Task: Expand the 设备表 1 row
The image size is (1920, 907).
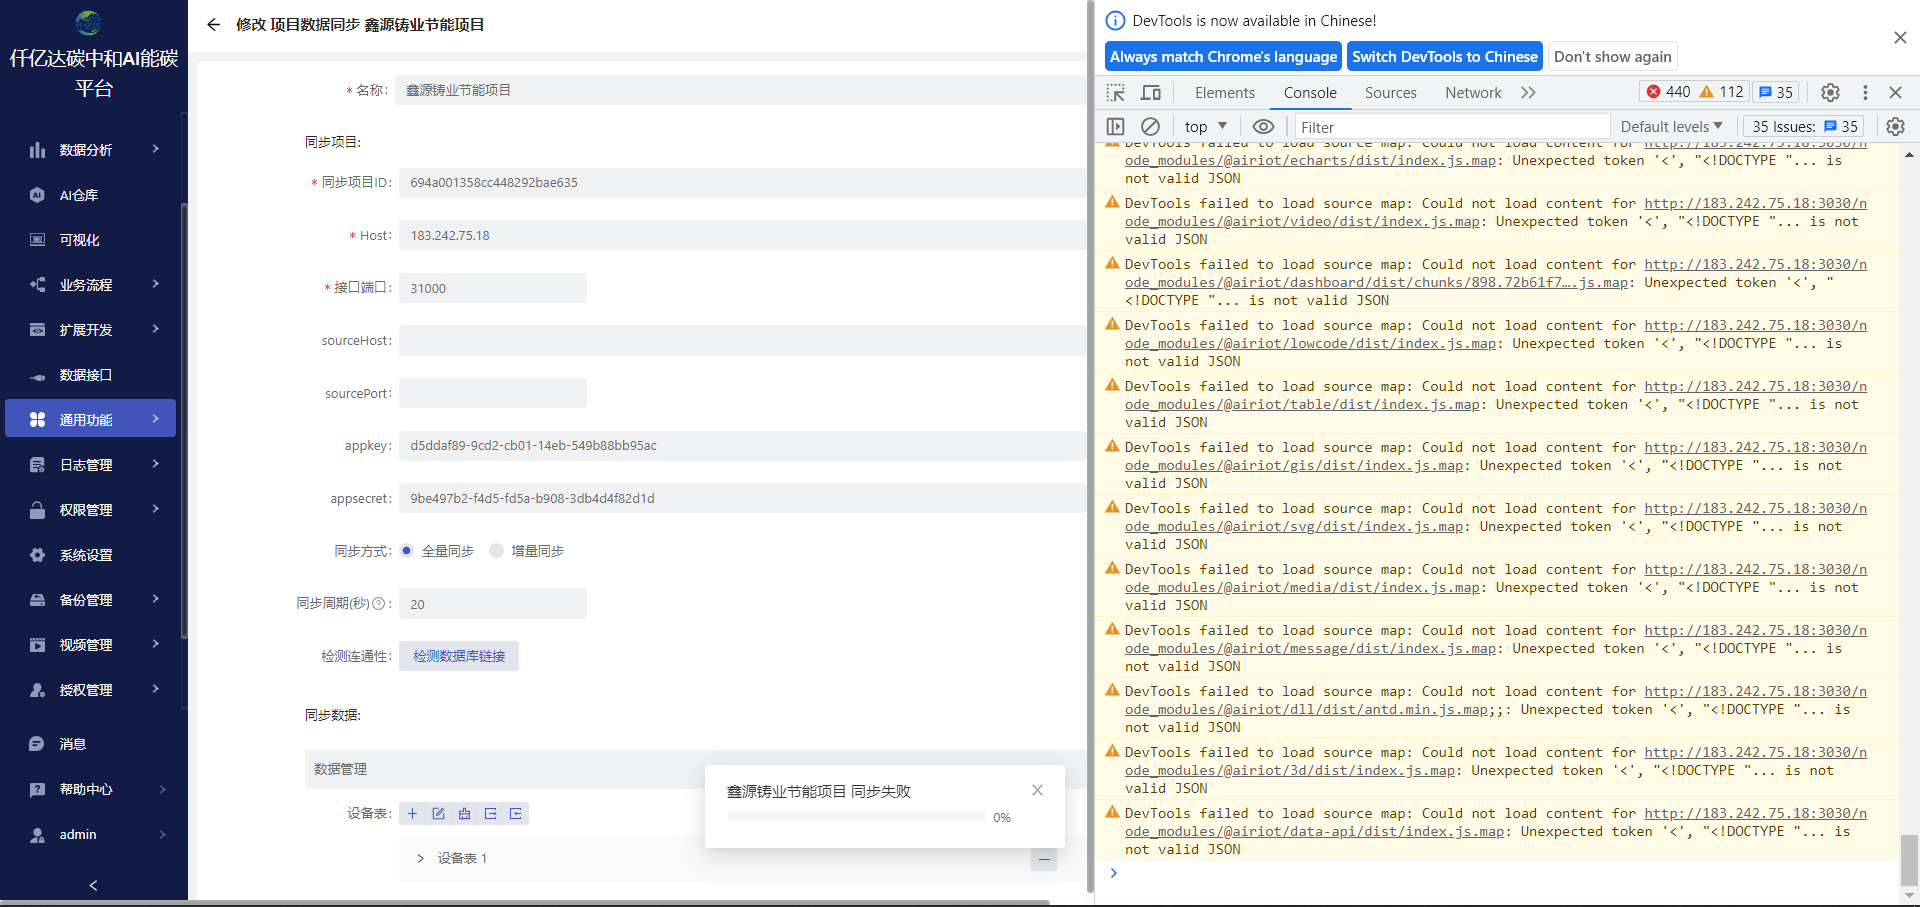Action: click(420, 859)
